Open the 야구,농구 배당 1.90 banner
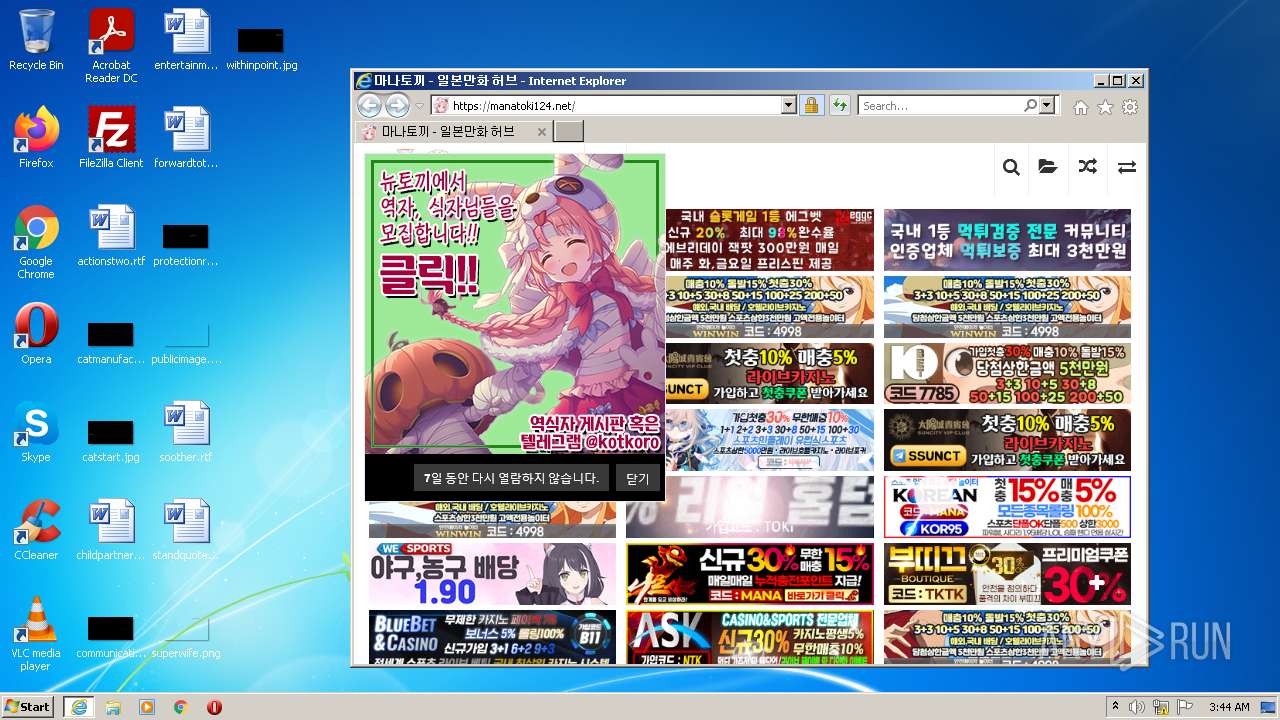 492,574
